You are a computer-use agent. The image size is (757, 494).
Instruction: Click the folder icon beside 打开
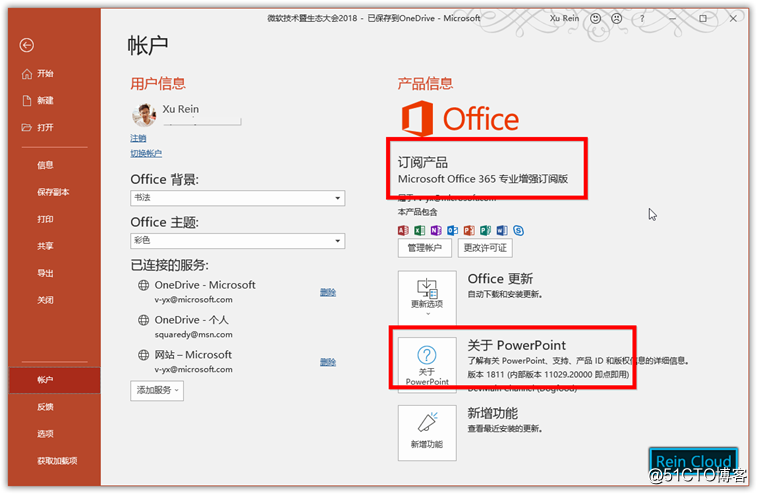27,127
